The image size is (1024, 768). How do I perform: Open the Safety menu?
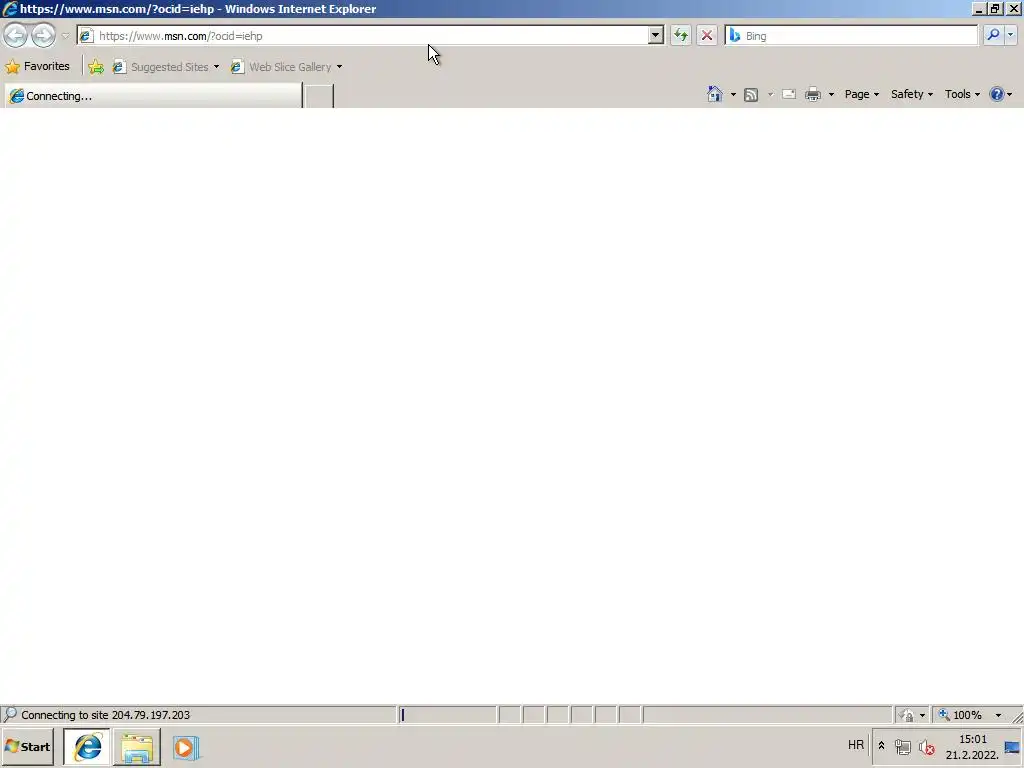click(x=912, y=94)
